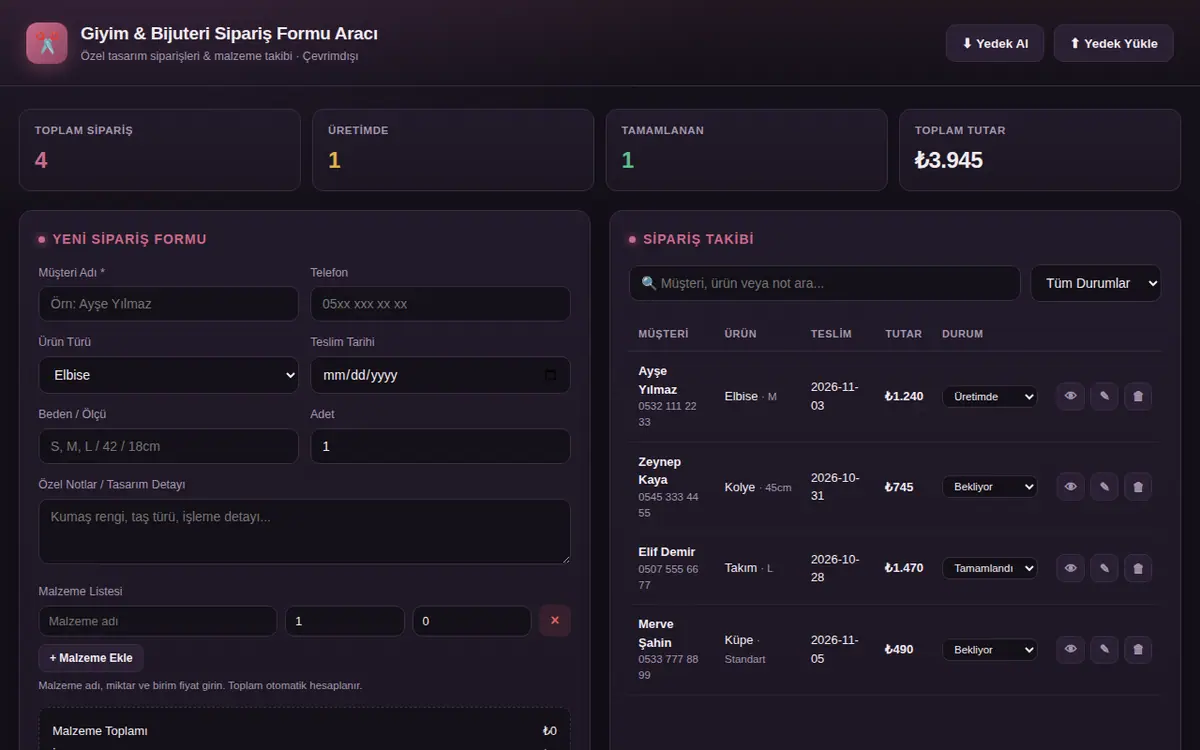Add a material with Malzeme Ekle

coord(91,658)
